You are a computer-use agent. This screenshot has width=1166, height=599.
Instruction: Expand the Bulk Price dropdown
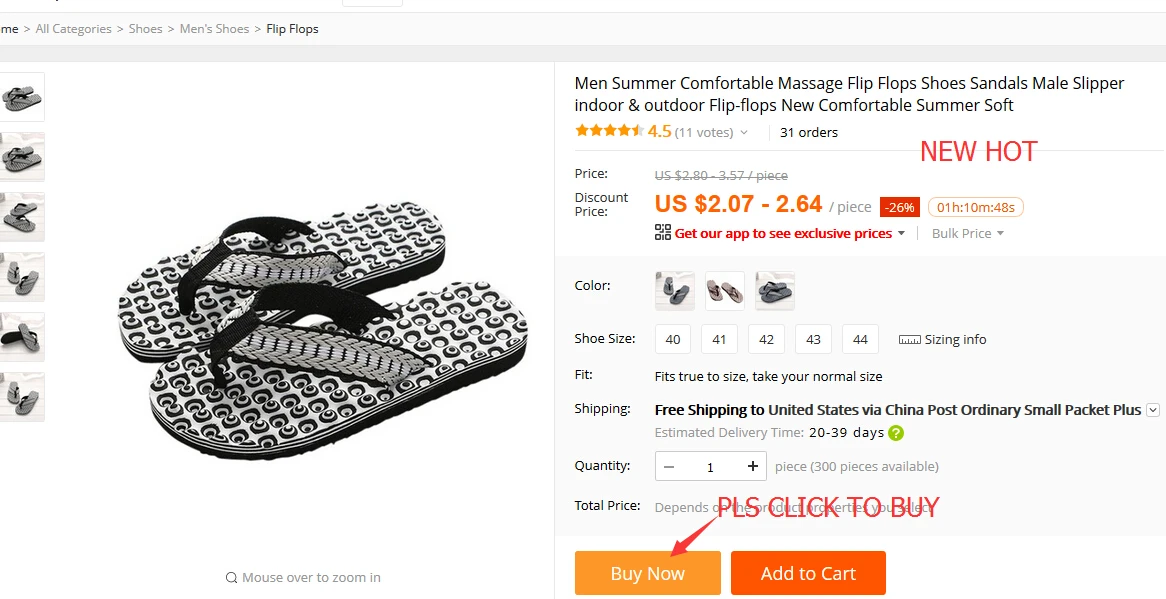pos(968,233)
